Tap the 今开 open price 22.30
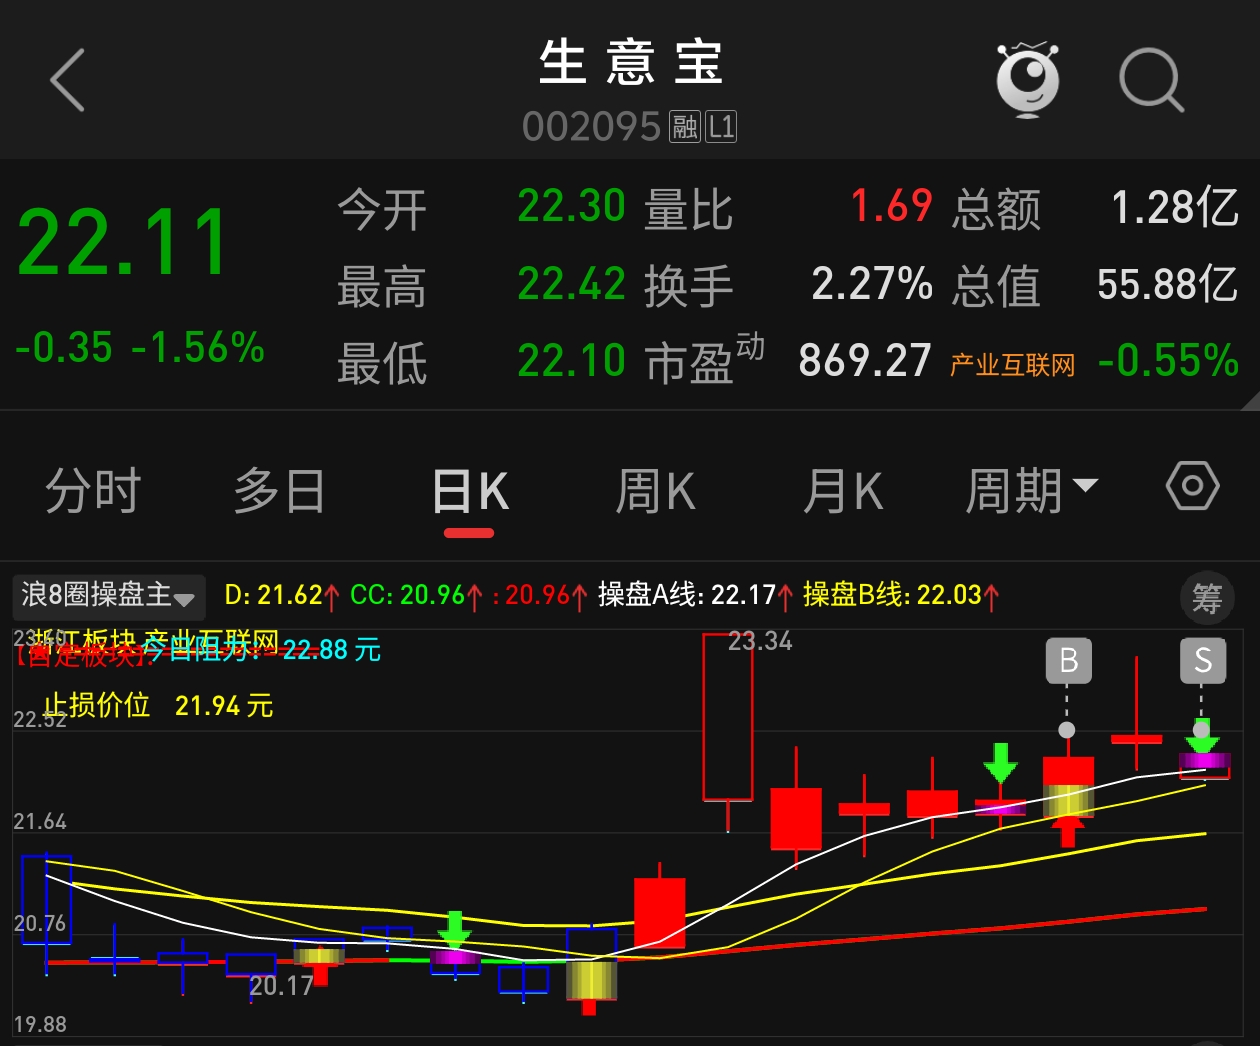This screenshot has height=1046, width=1260. [x=571, y=207]
